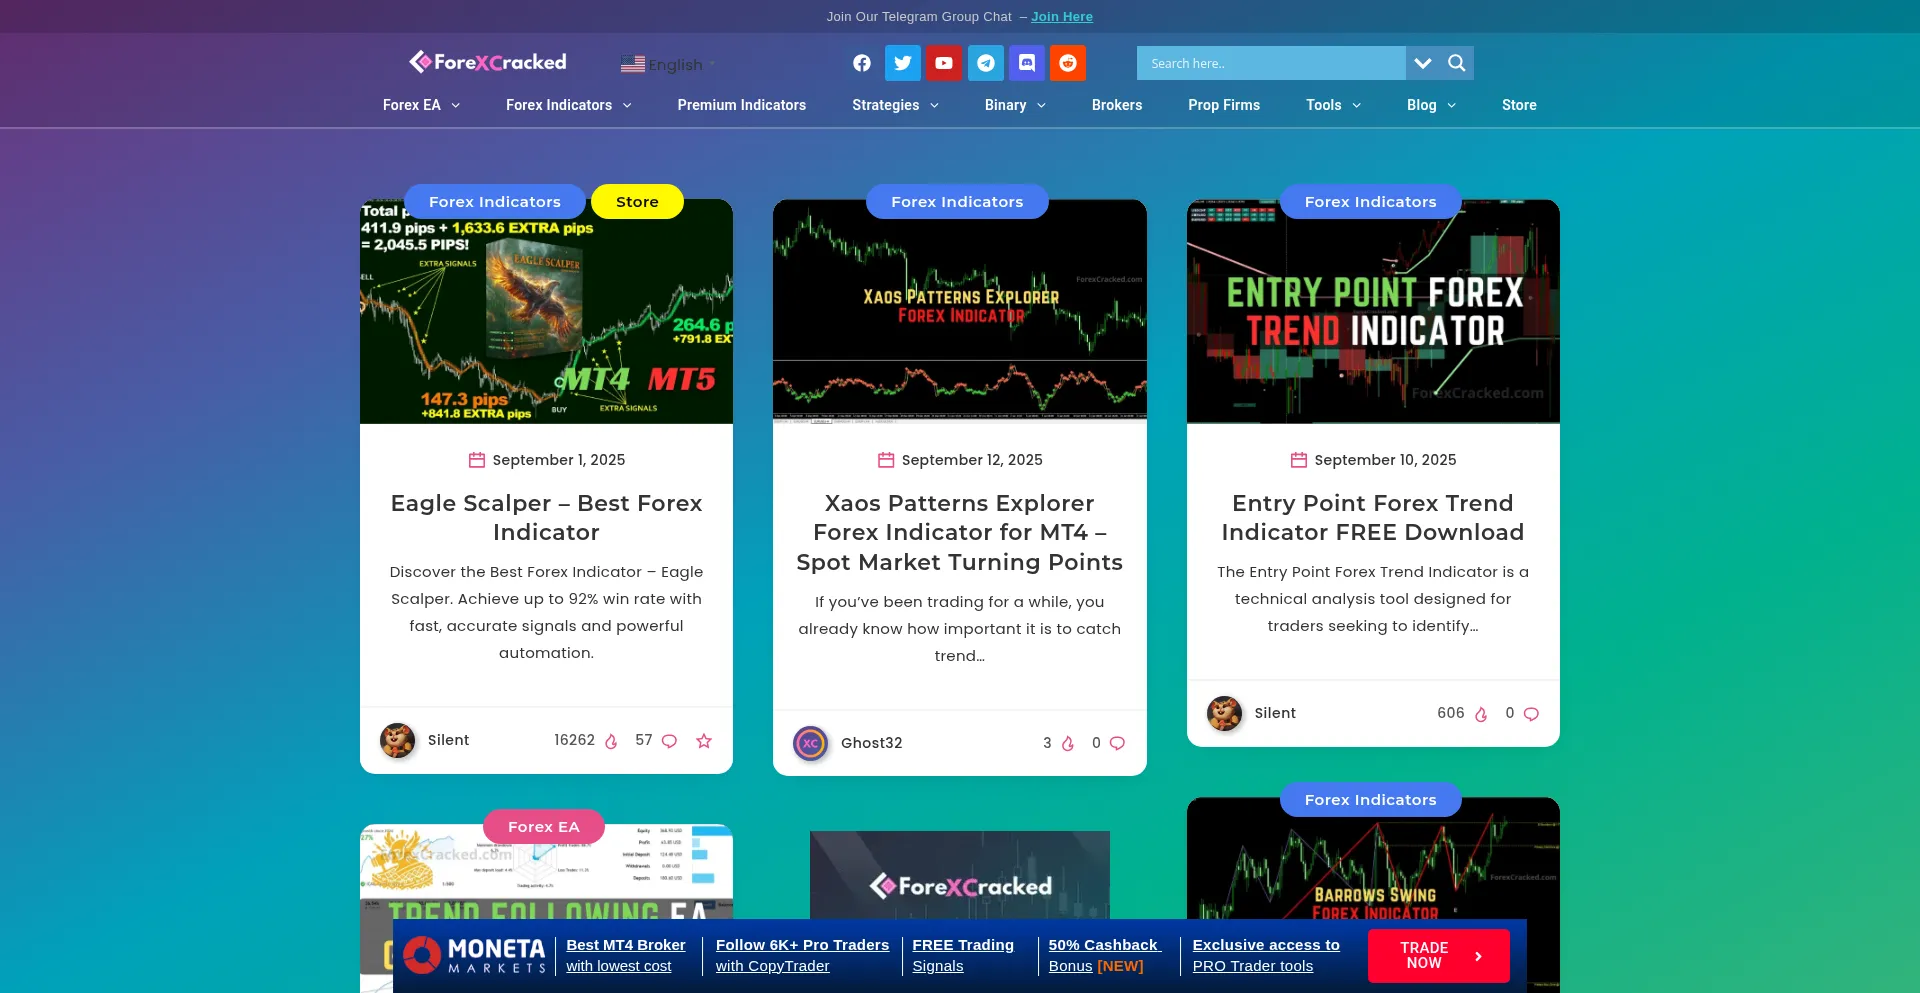The height and width of the screenshot is (993, 1920).
Task: Click the calendar icon beside September 10, 2025
Action: (x=1299, y=460)
